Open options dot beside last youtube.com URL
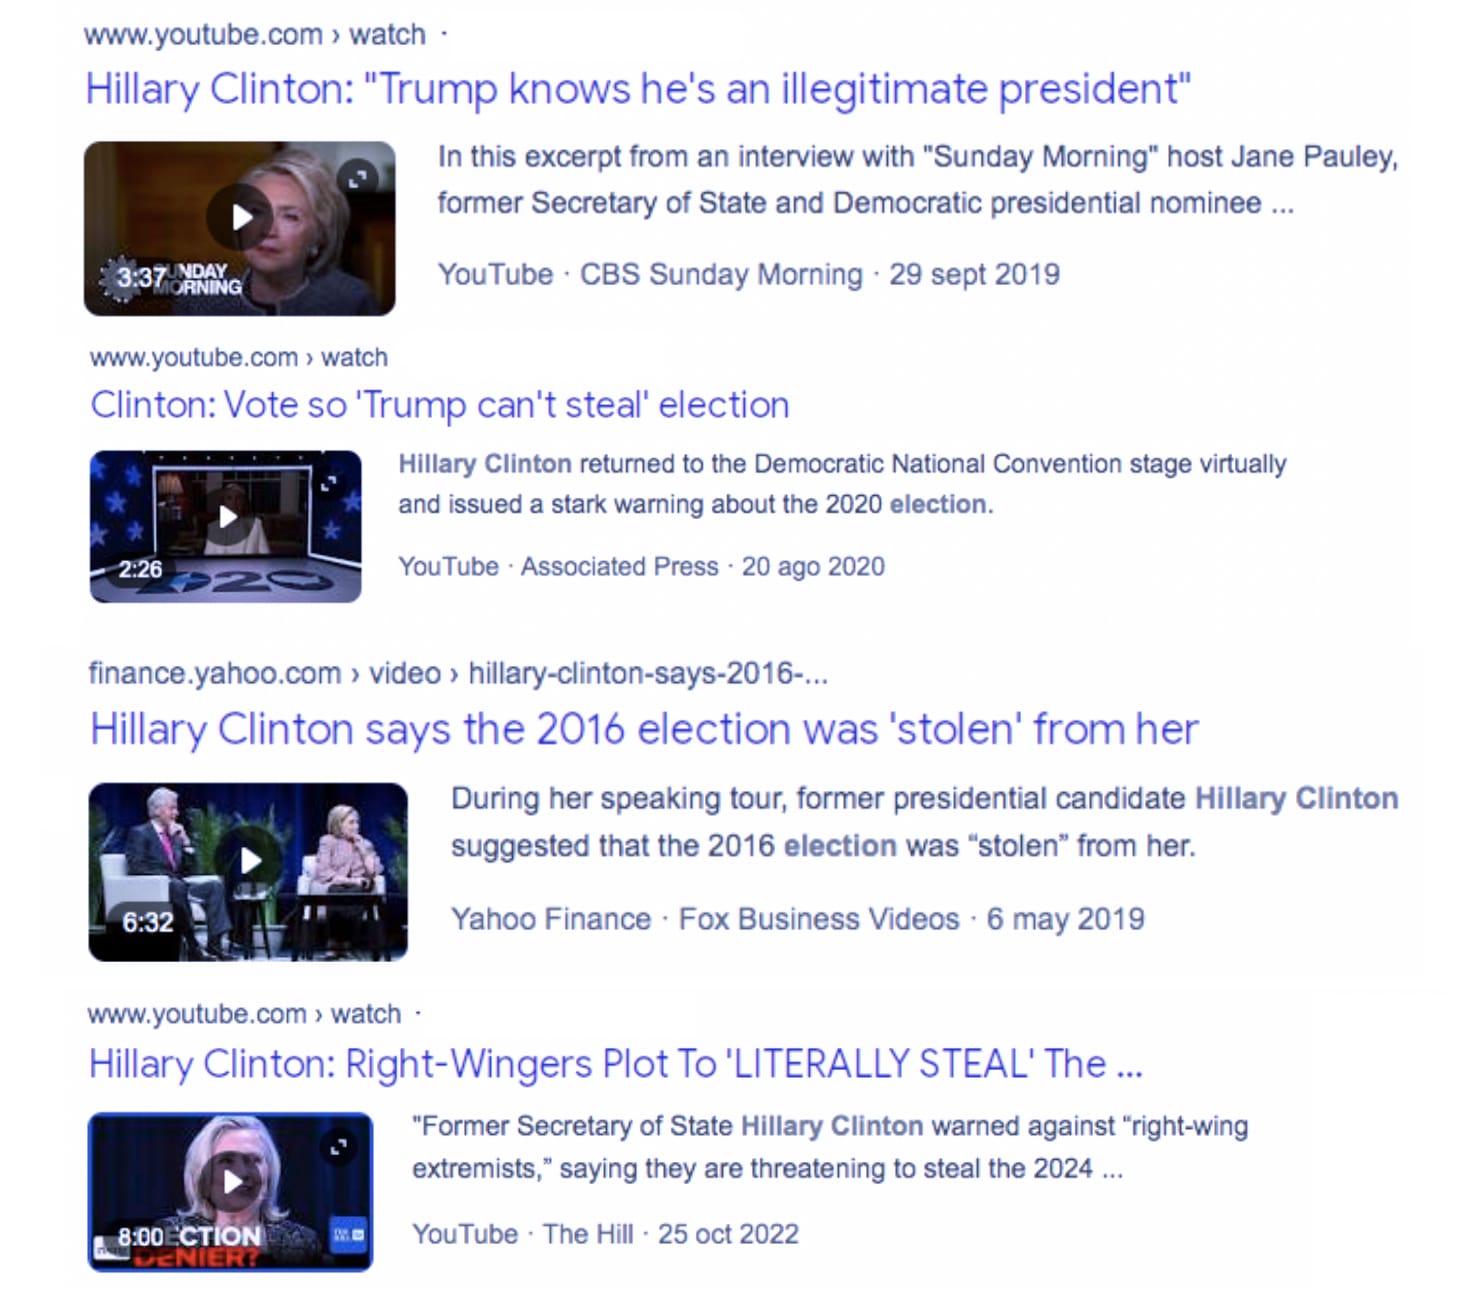This screenshot has height=1307, width=1470. click(x=418, y=1014)
